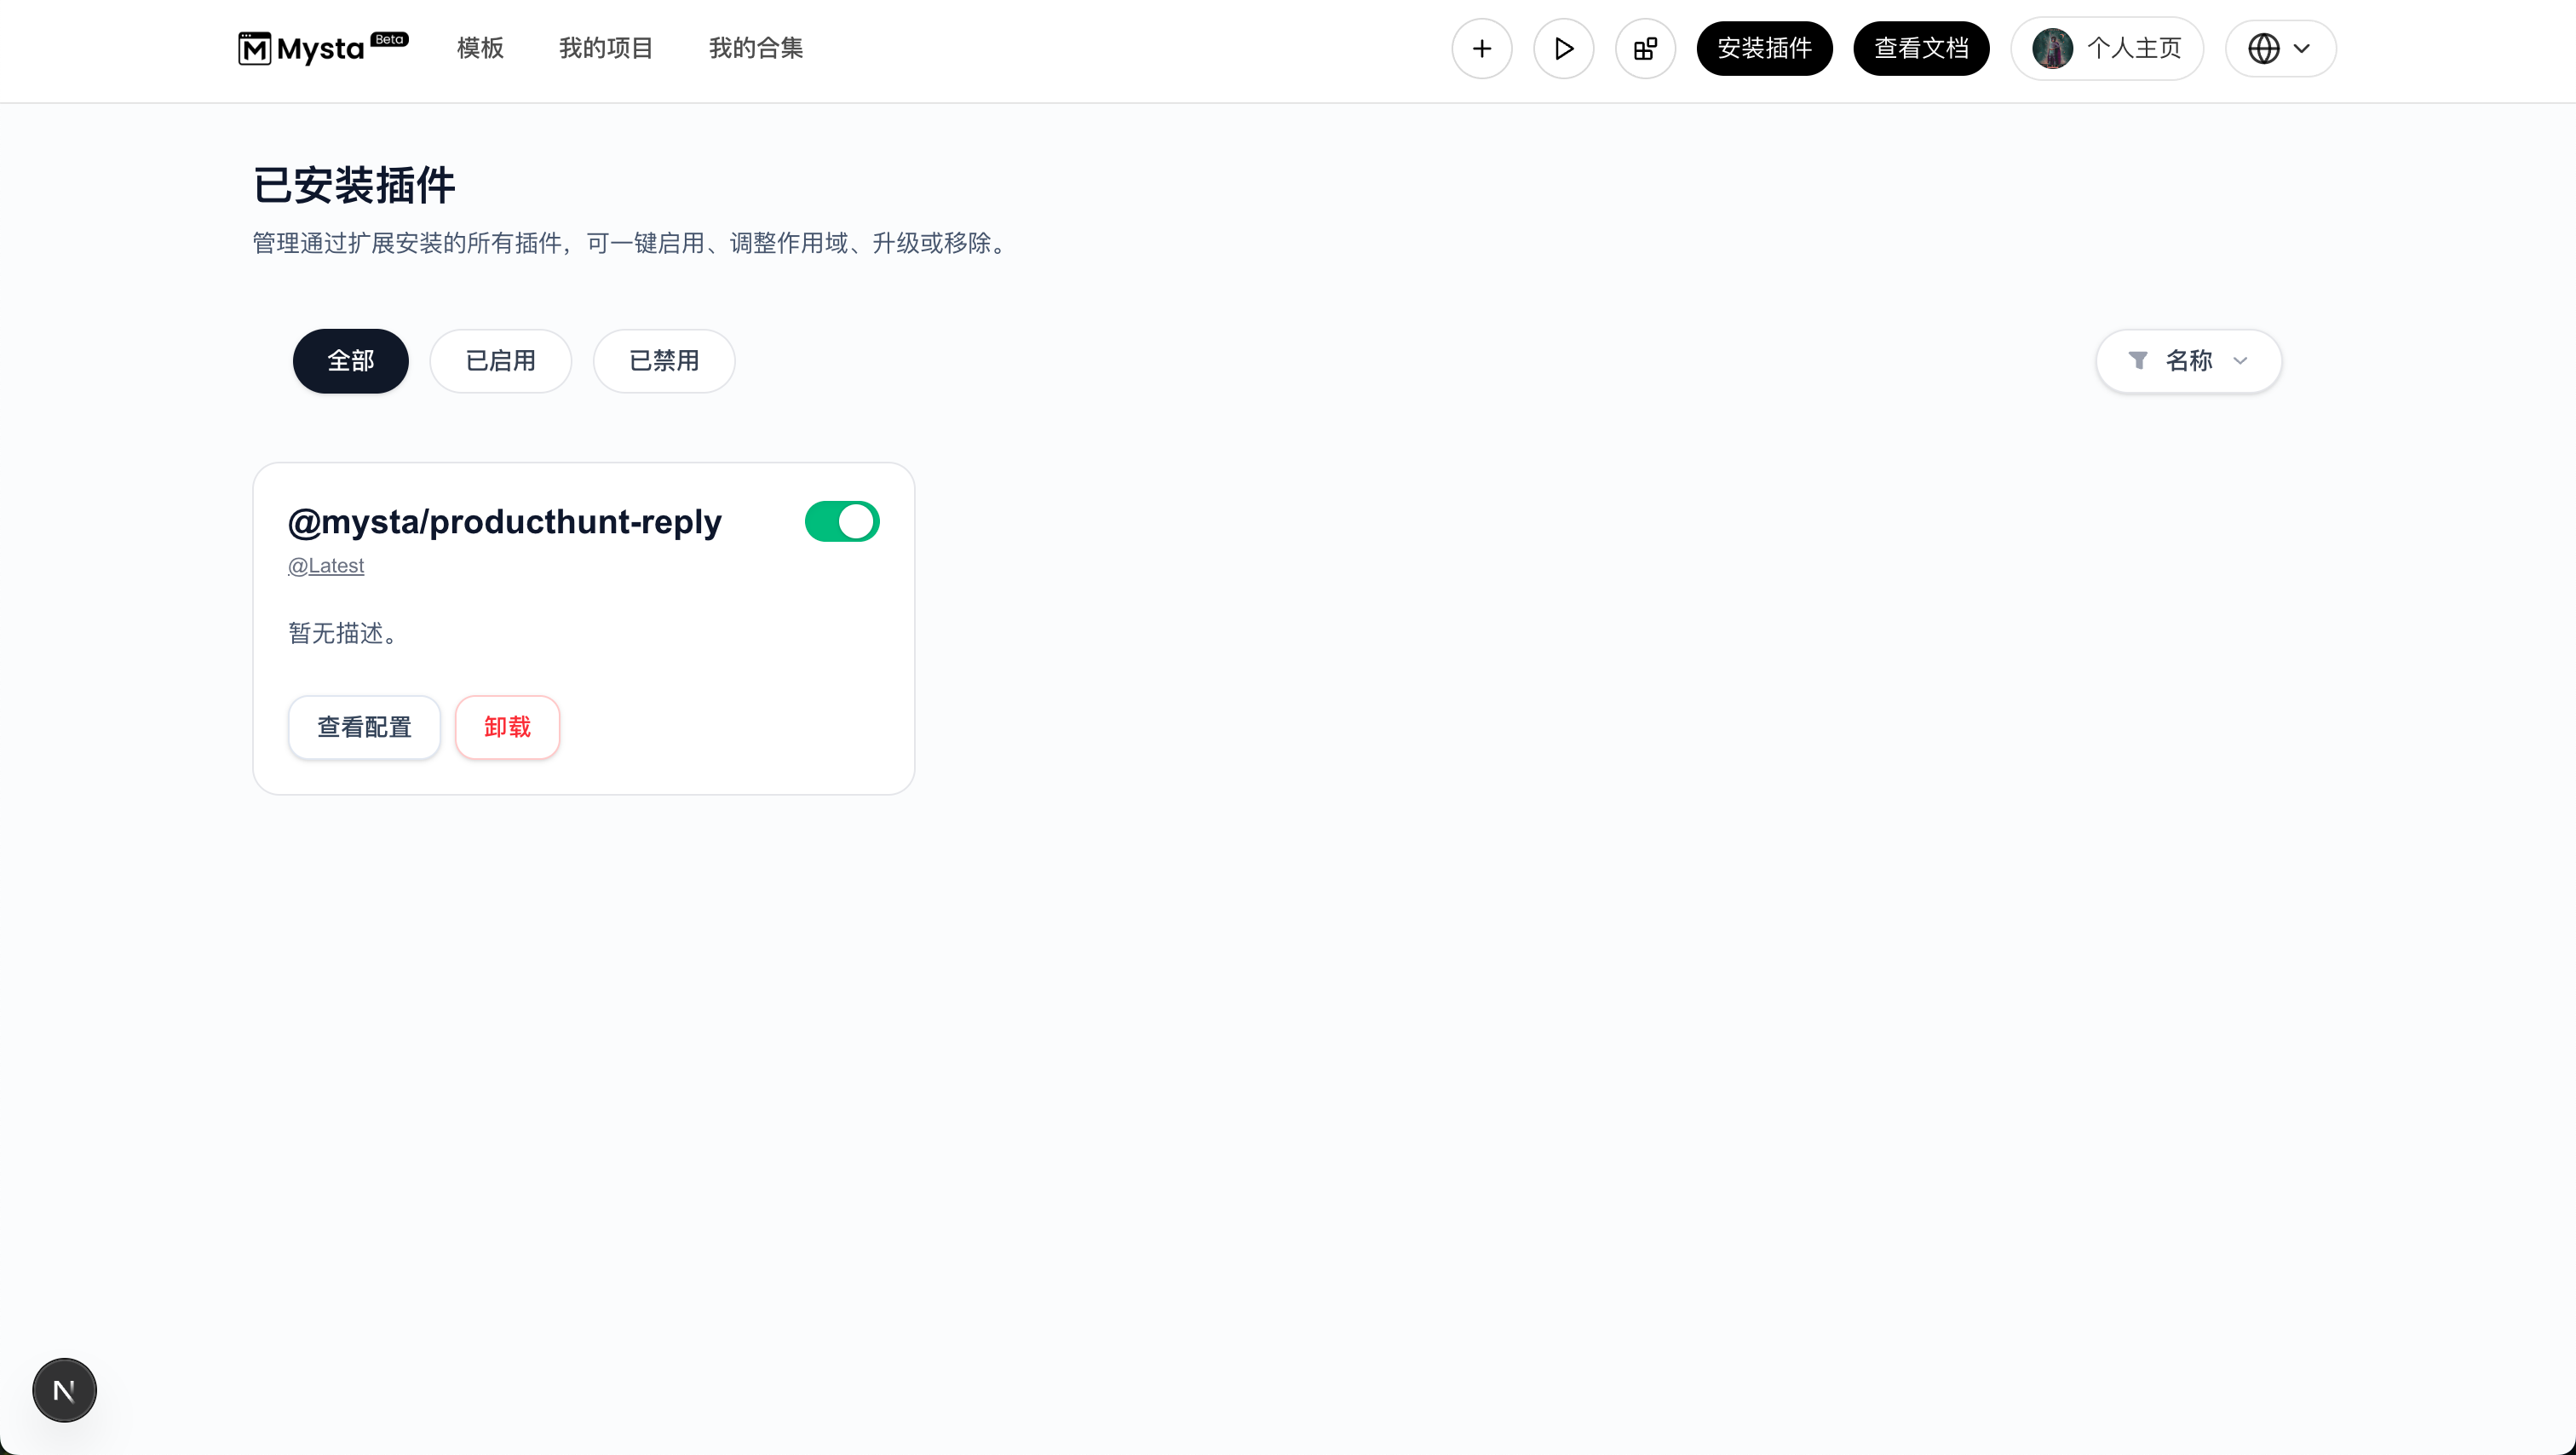Switch to the 已启用 filter tab
Screen dimensions: 2576x1455
point(500,360)
